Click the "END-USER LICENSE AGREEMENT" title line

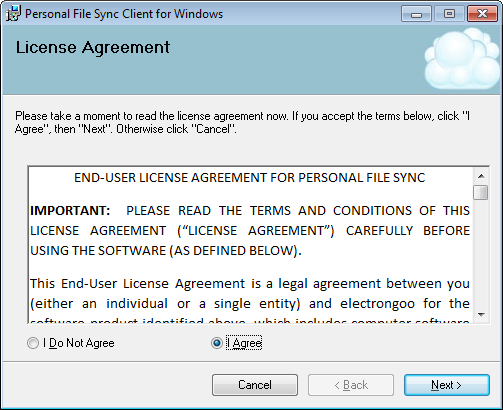tap(250, 178)
